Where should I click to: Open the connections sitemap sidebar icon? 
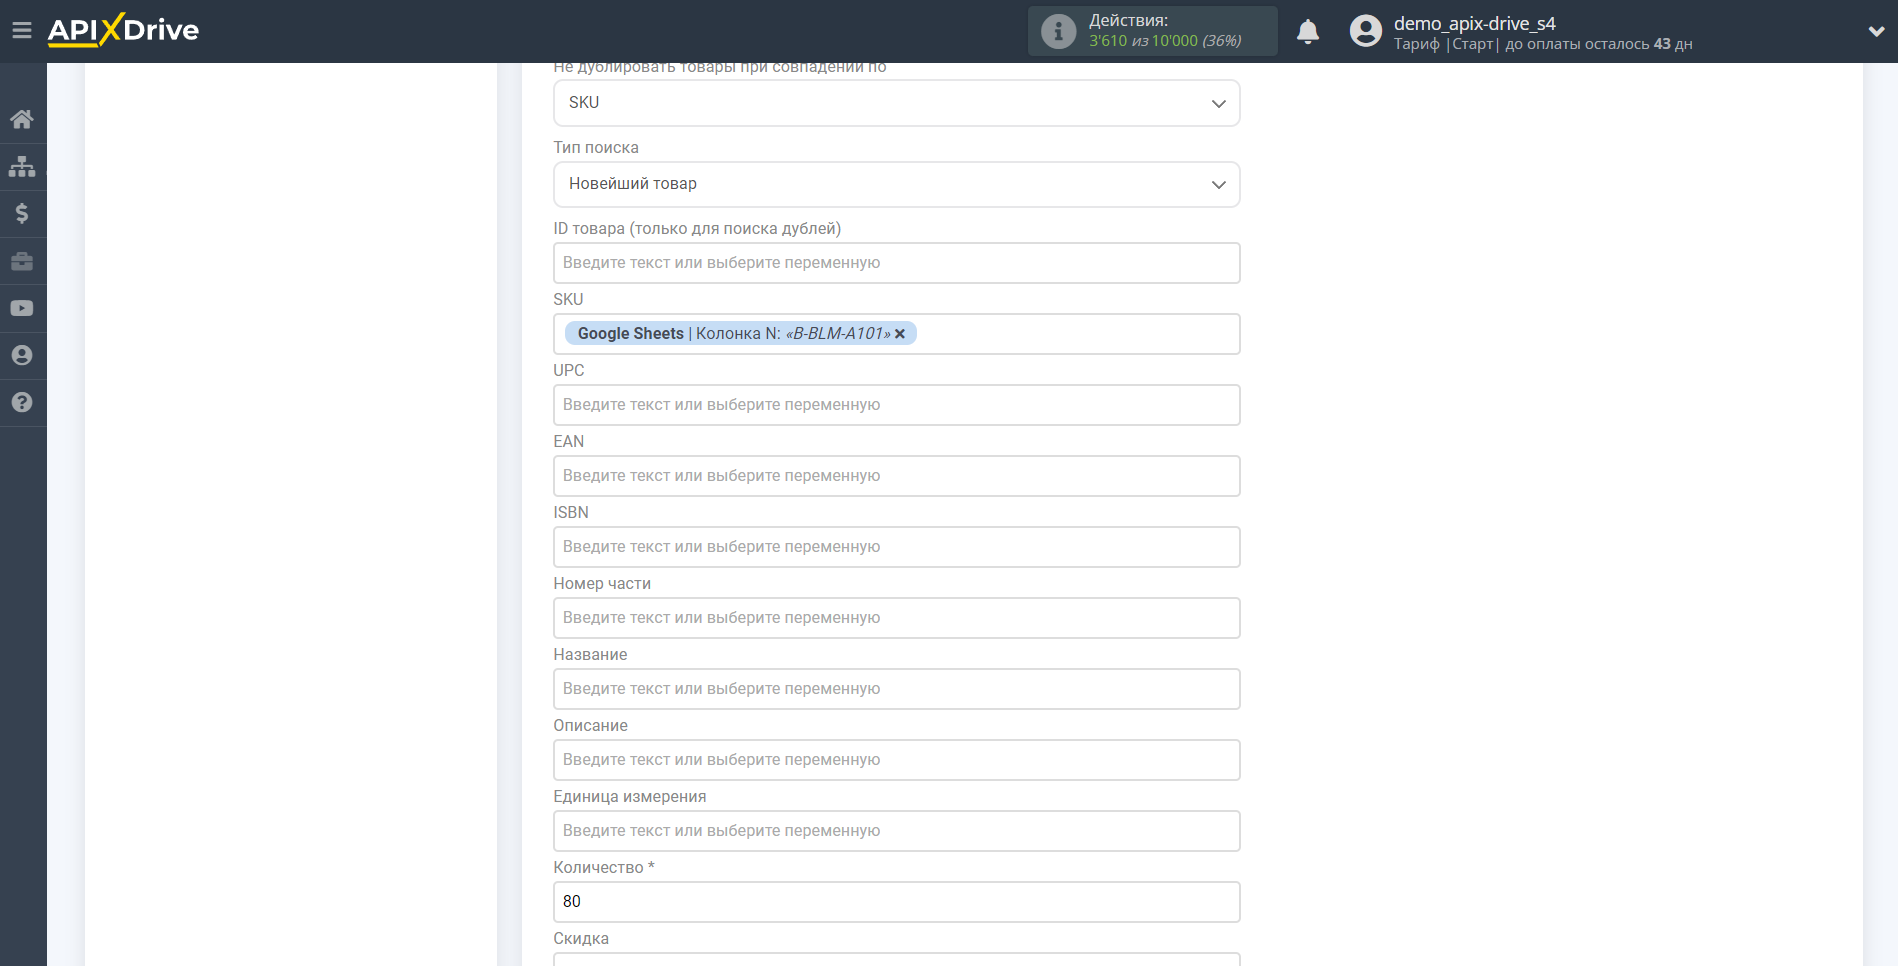point(22,166)
